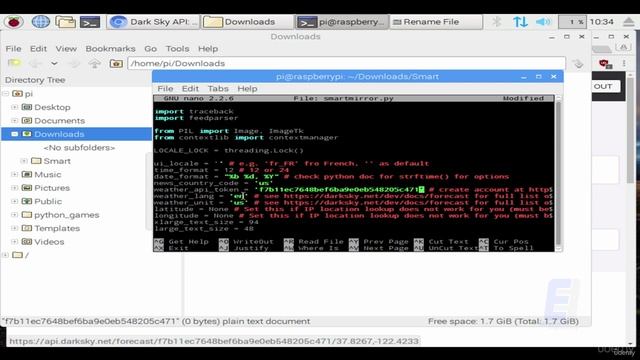Image resolution: width=640 pixels, height=360 pixels.
Task: Go forward using the file manager forward arrow
Action: (x=74, y=63)
